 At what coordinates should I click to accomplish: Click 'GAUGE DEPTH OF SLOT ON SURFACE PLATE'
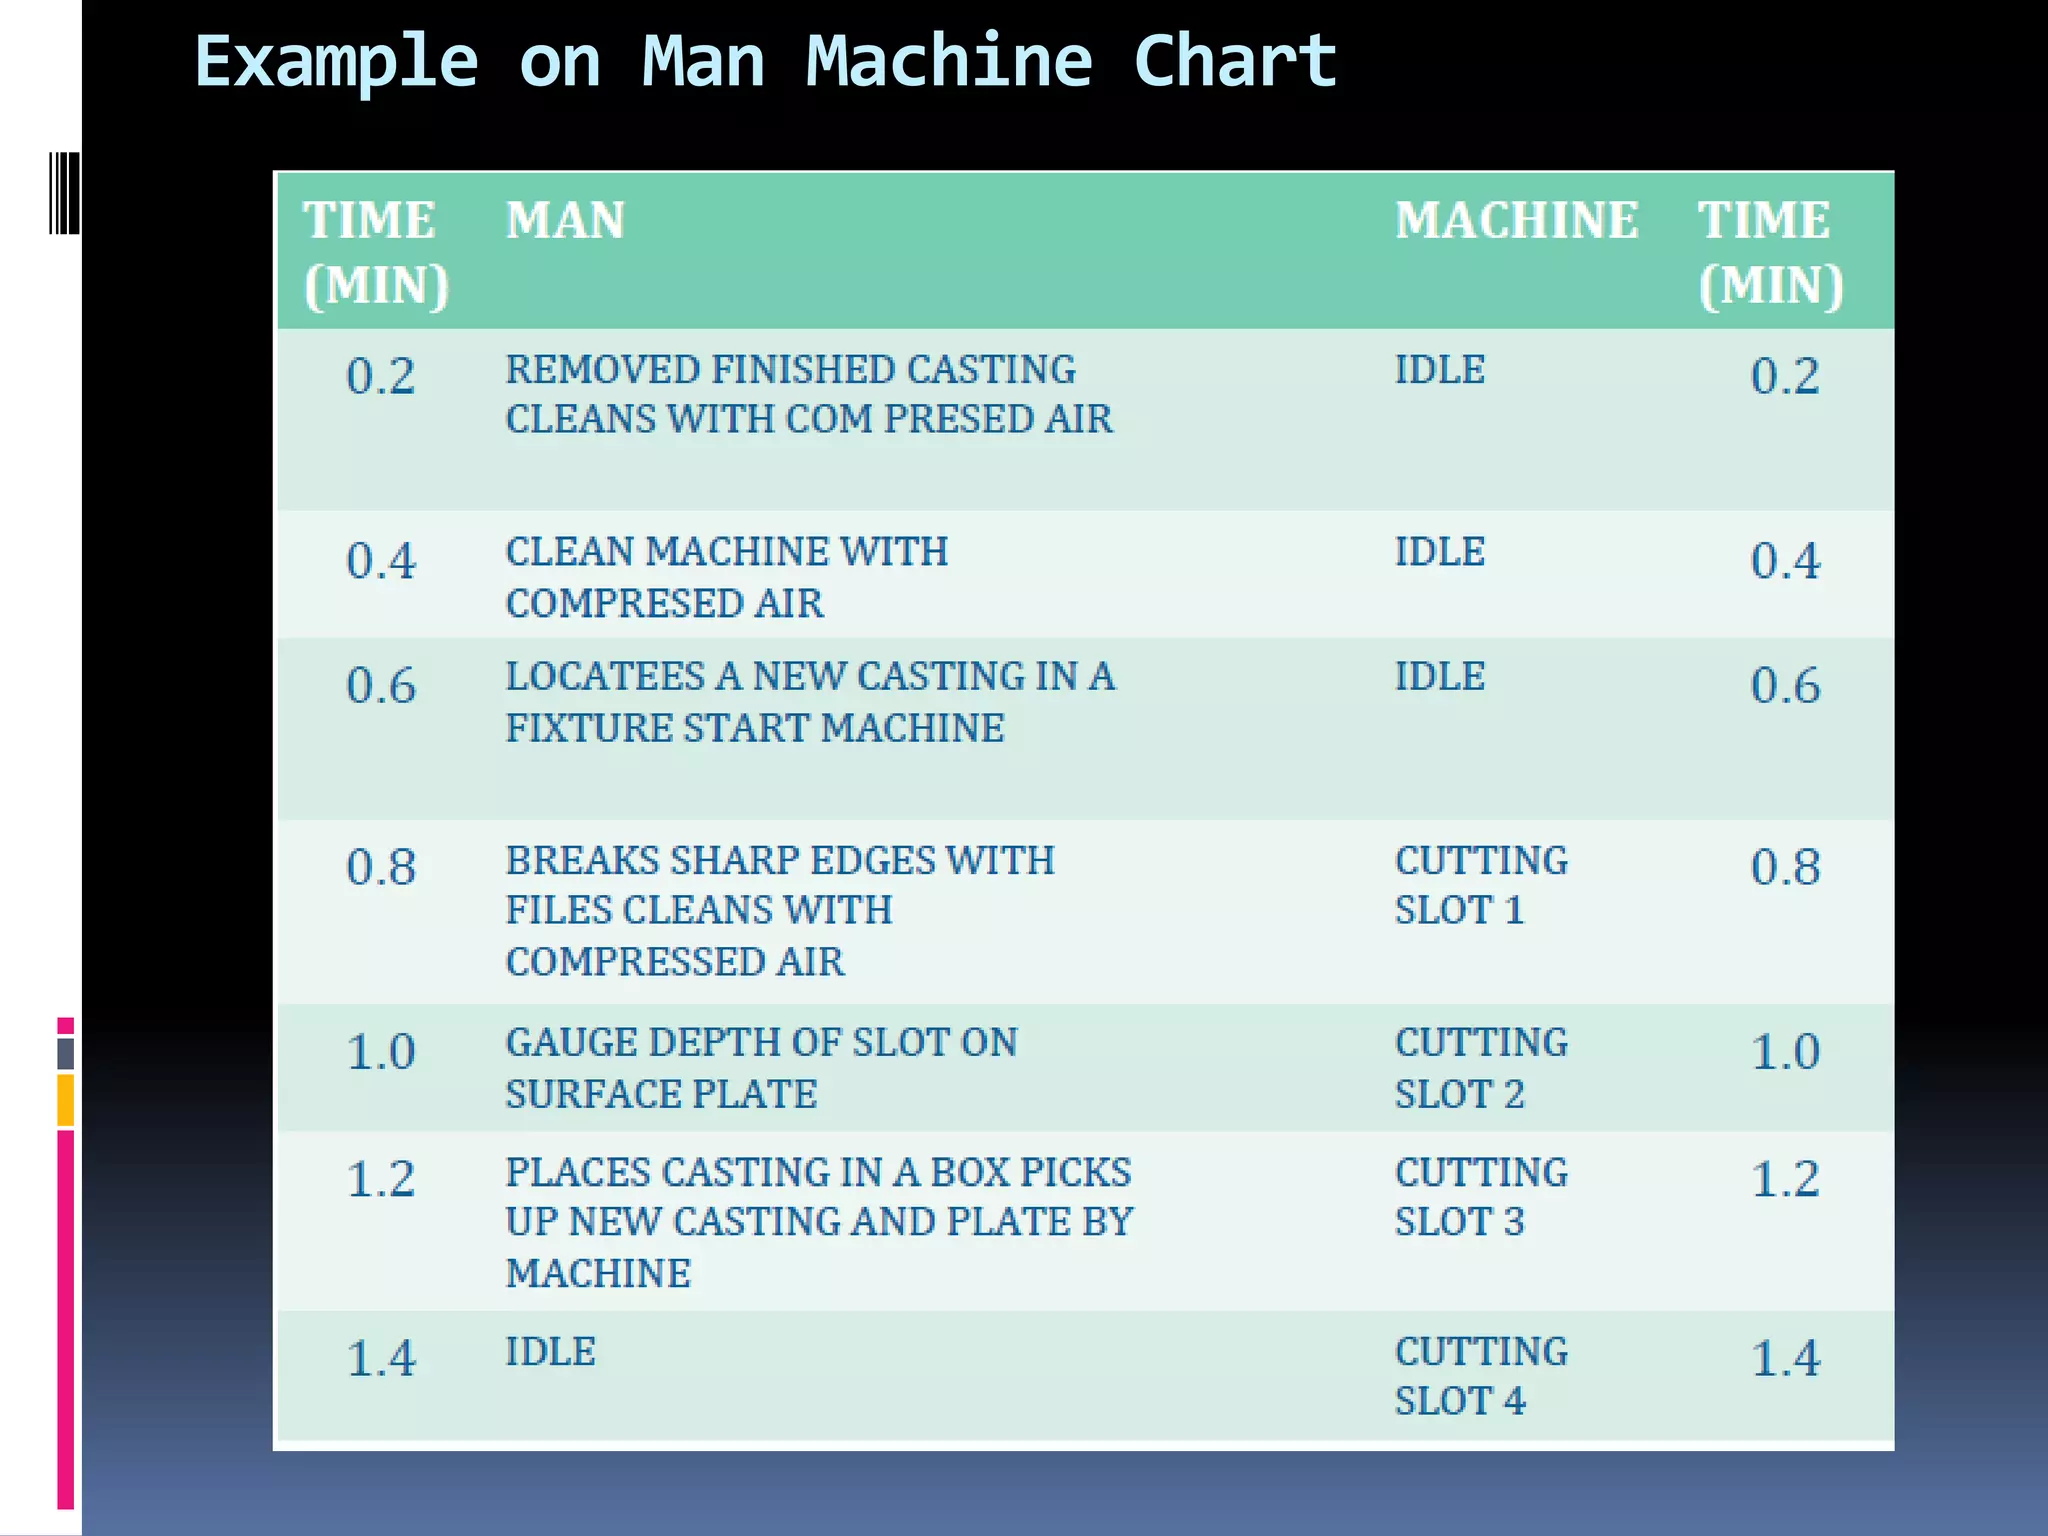761,1068
